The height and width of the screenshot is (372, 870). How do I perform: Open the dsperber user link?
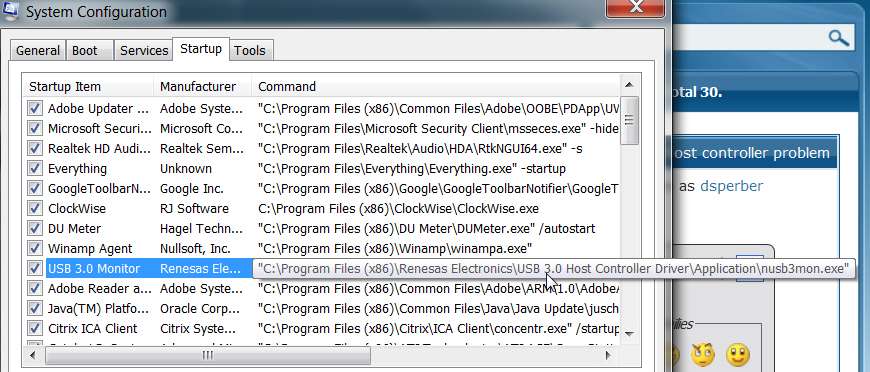[x=731, y=186]
